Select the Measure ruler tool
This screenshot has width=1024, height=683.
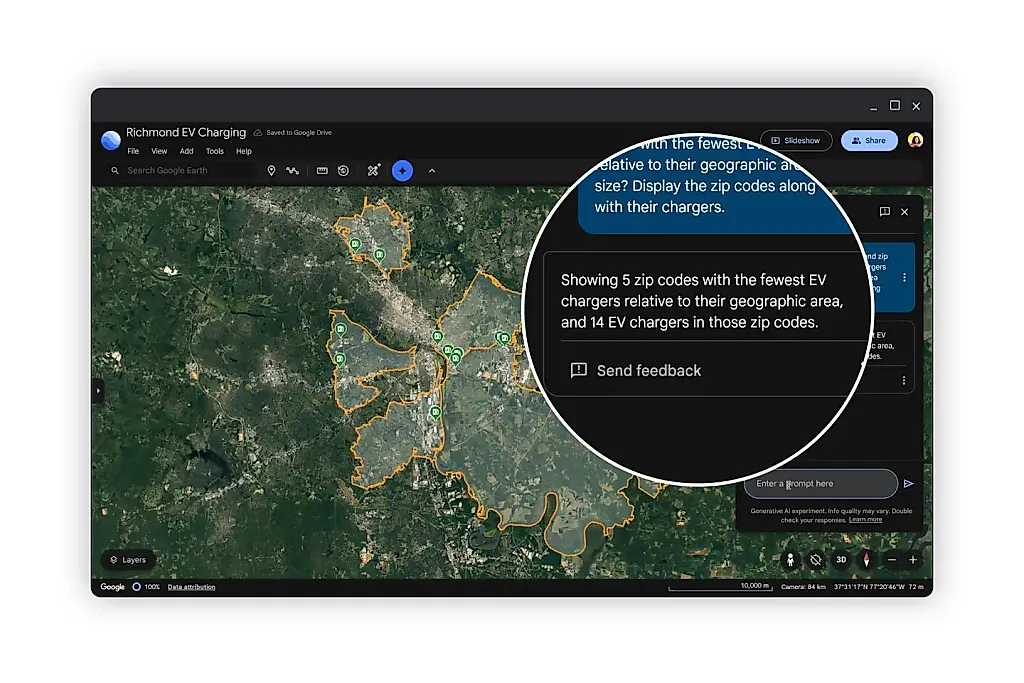click(322, 170)
